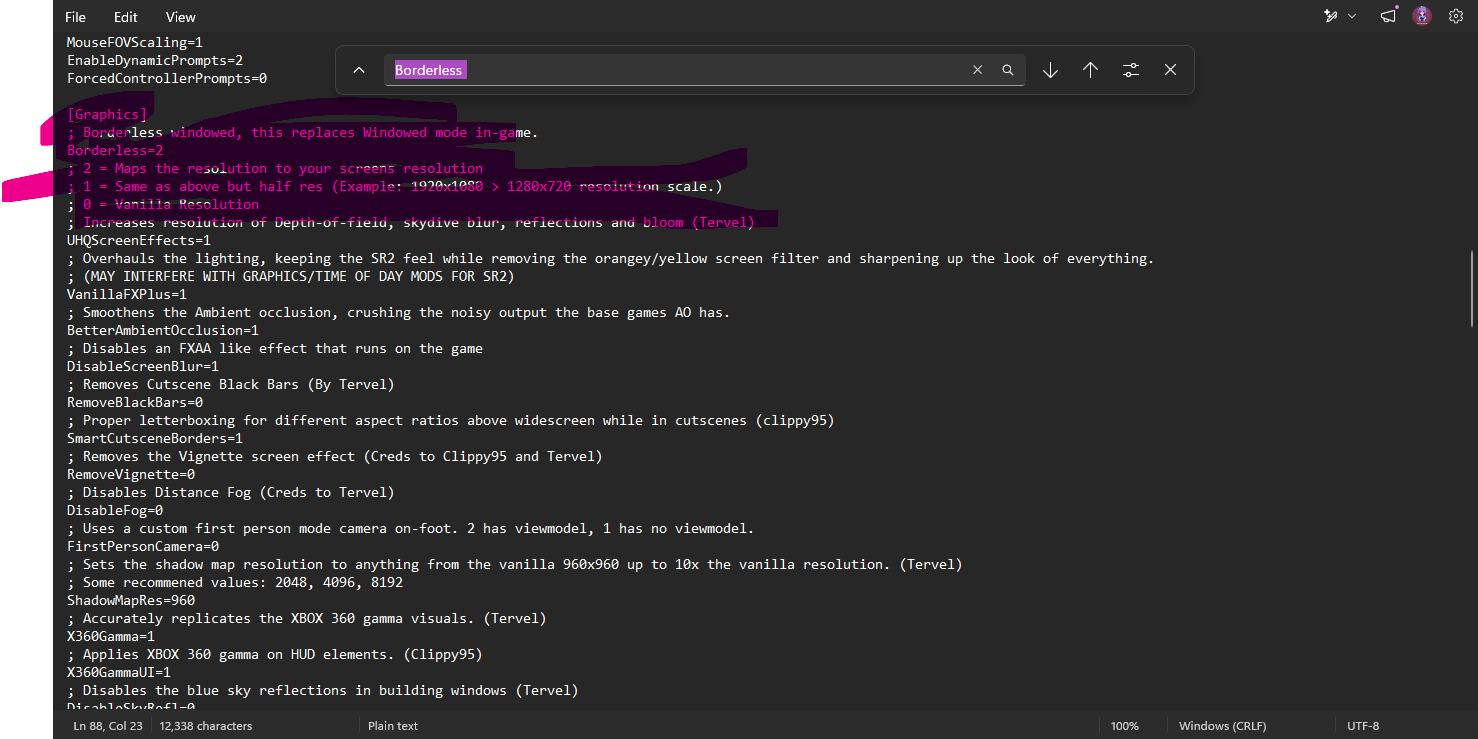1478x739 pixels.
Task: Click the custom first person mode camera comment
Action: tap(411, 528)
